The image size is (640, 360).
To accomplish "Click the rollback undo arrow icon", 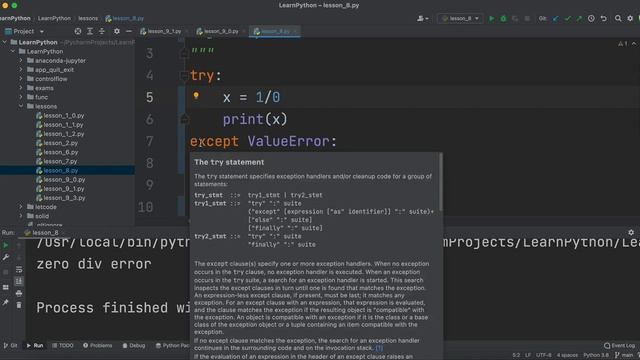I will point(604,18).
